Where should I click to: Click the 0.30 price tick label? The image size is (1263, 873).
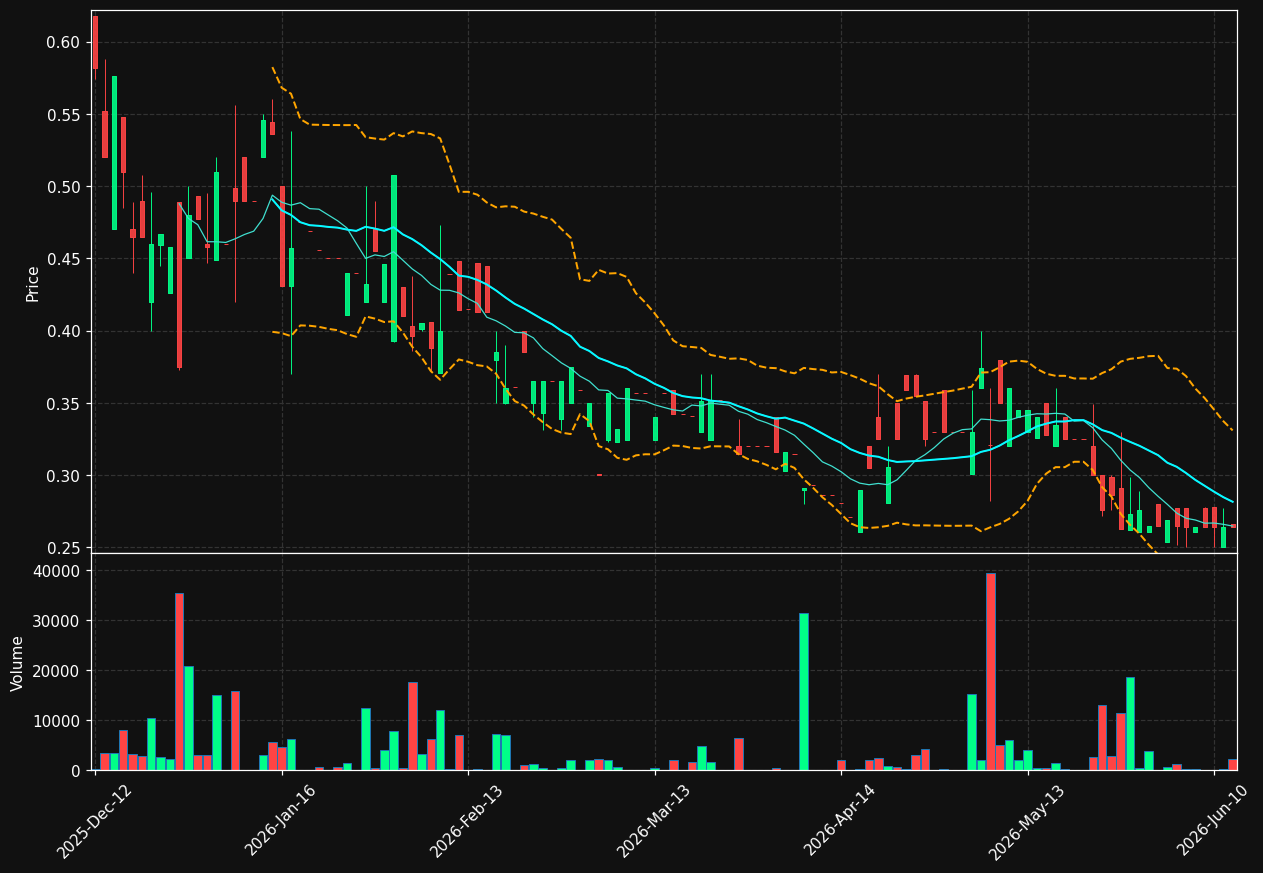pos(63,476)
